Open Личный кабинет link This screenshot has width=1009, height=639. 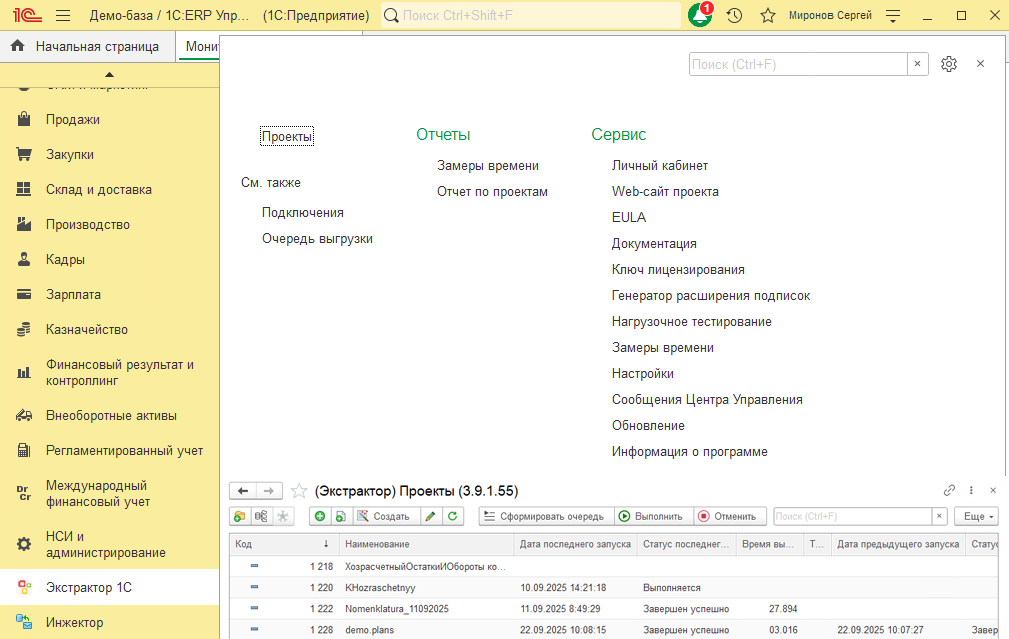coord(660,165)
